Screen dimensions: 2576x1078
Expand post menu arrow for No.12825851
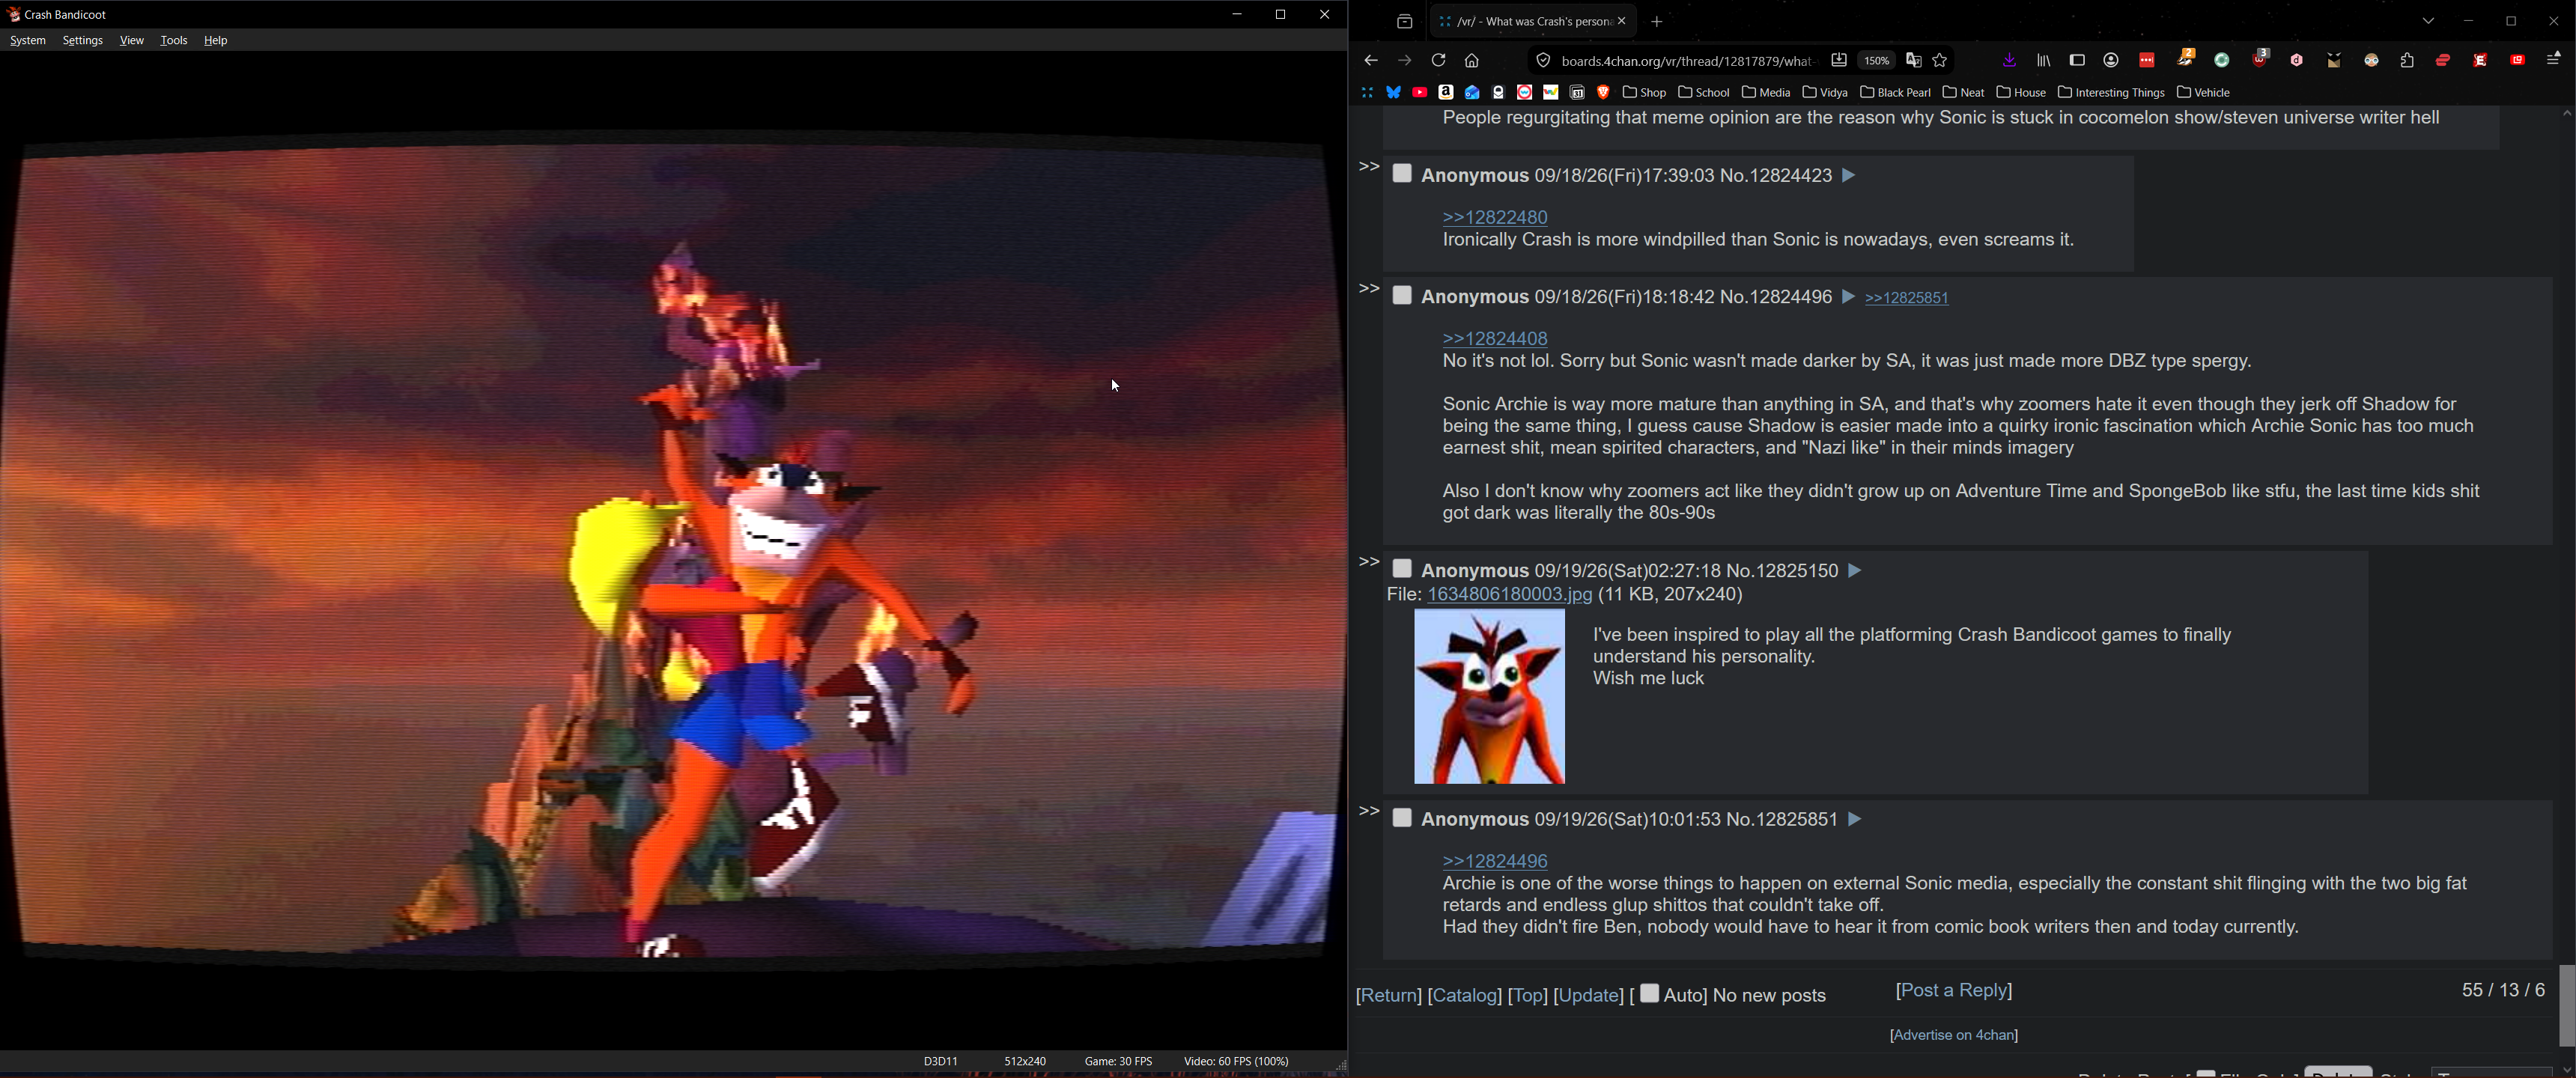(x=1854, y=819)
